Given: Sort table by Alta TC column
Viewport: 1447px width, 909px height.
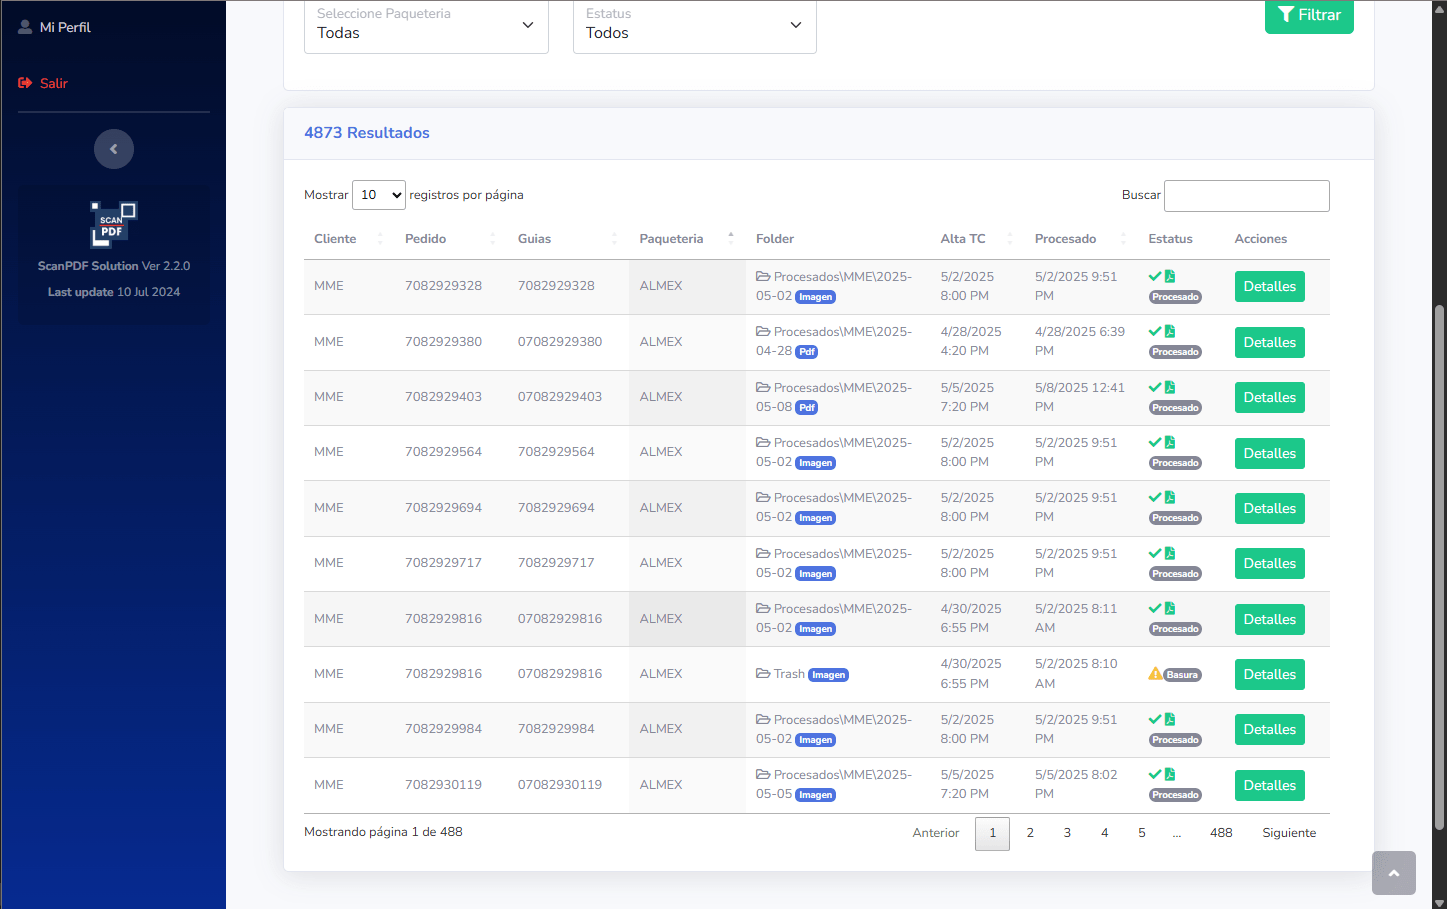Looking at the screenshot, I should [977, 239].
